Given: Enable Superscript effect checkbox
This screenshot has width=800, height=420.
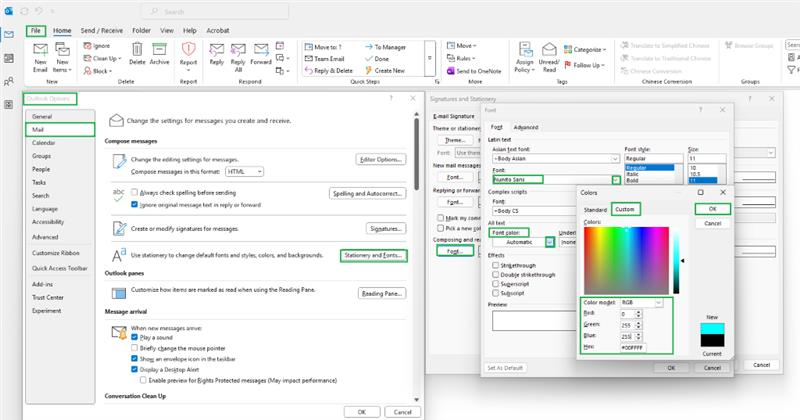Looking at the screenshot, I should (495, 284).
